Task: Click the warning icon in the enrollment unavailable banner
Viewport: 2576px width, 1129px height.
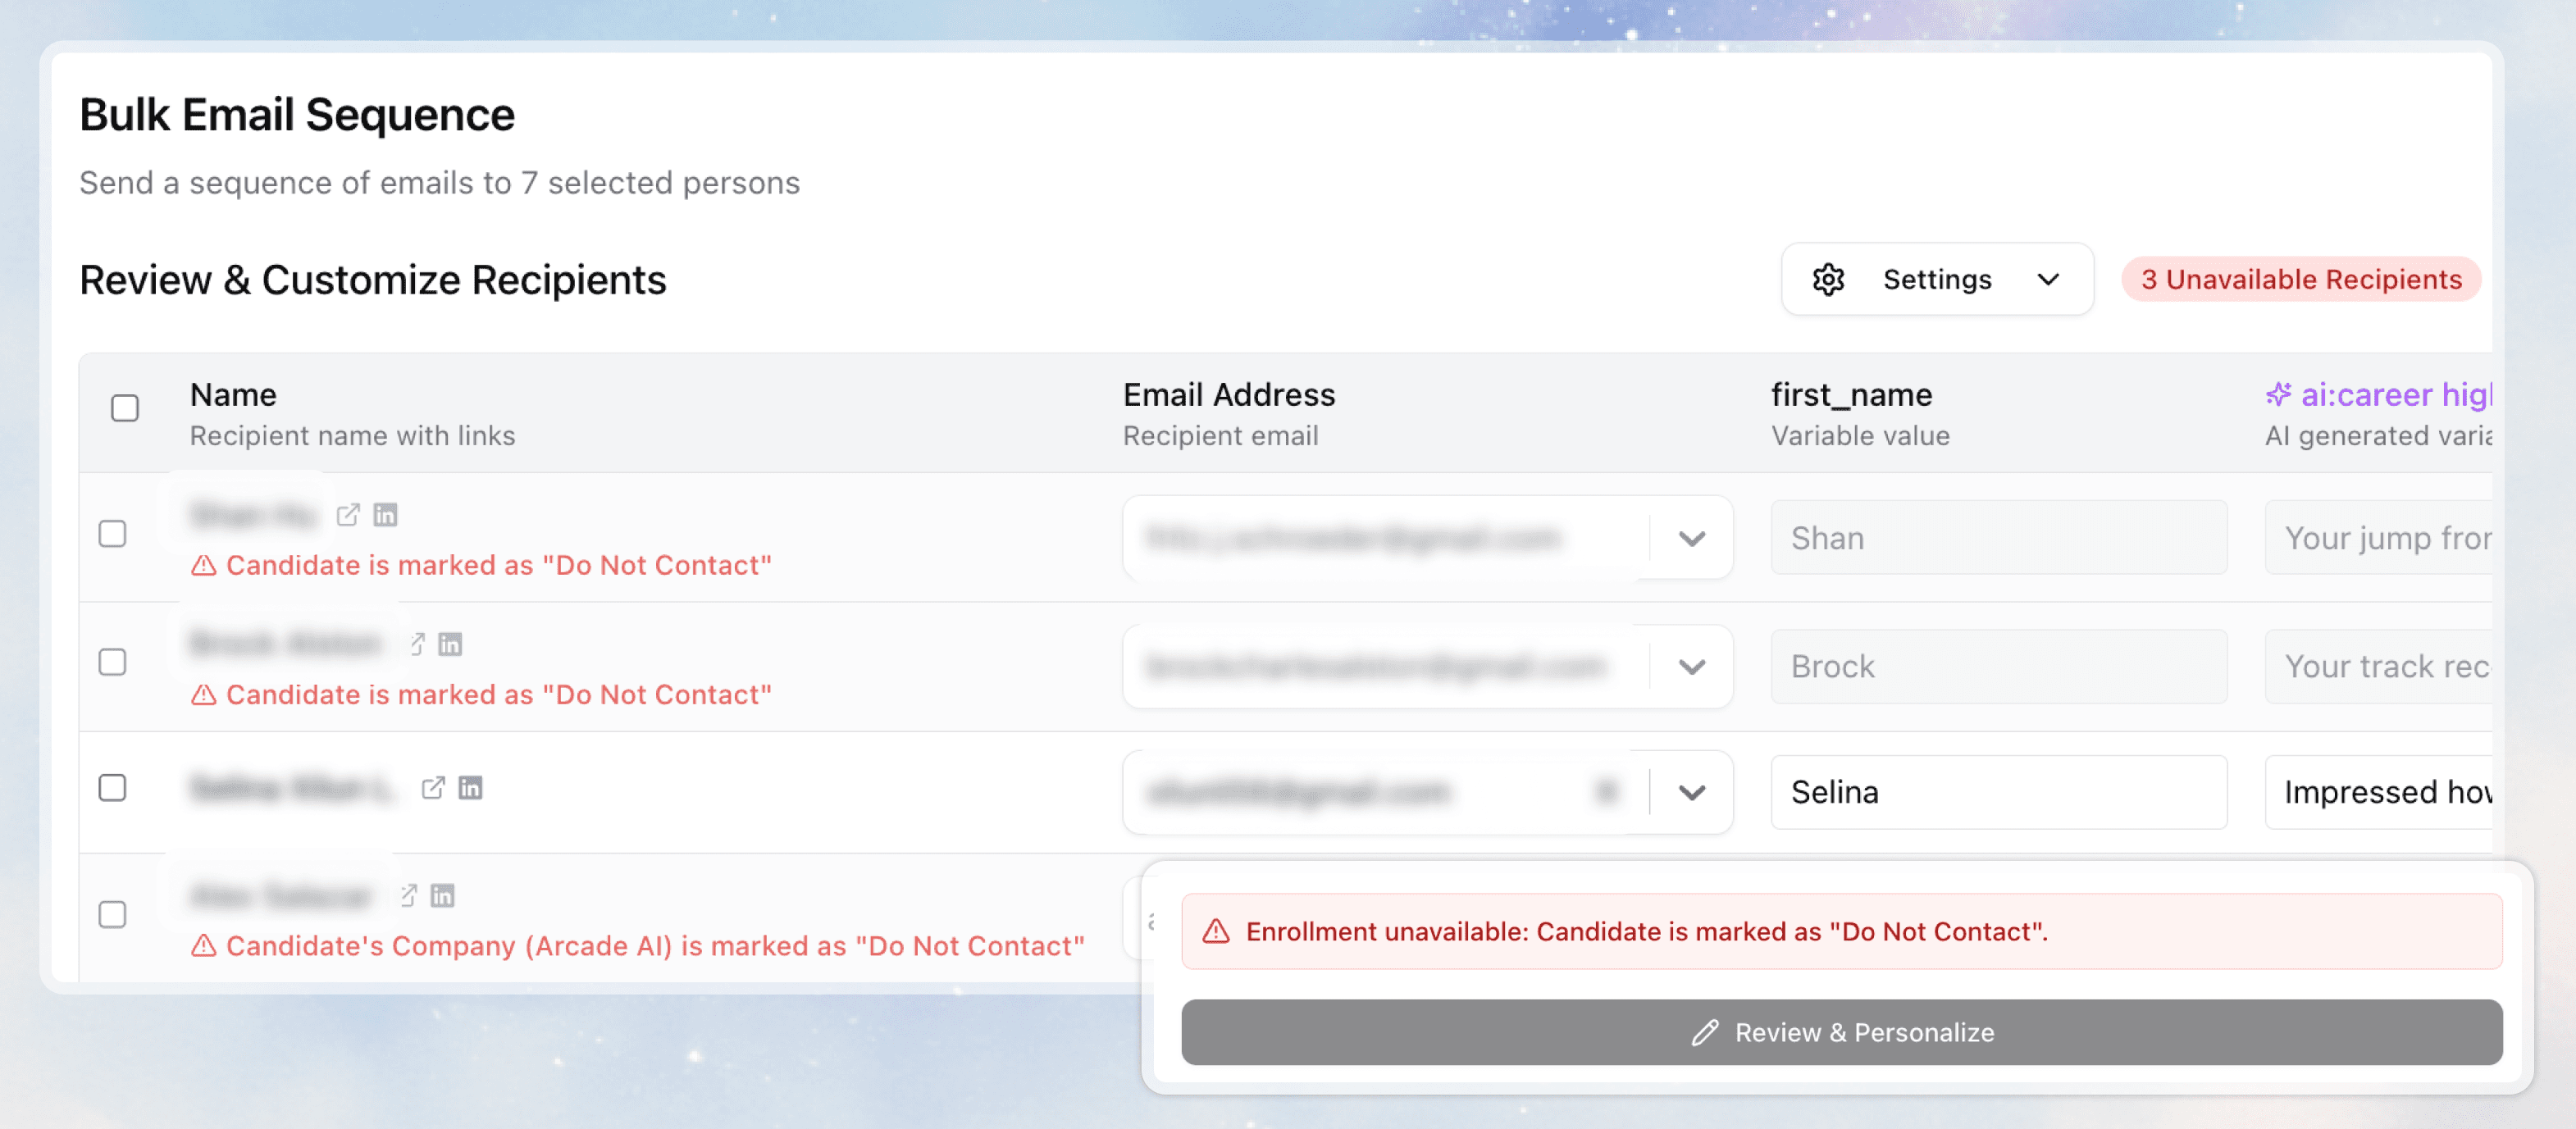Action: point(1215,931)
